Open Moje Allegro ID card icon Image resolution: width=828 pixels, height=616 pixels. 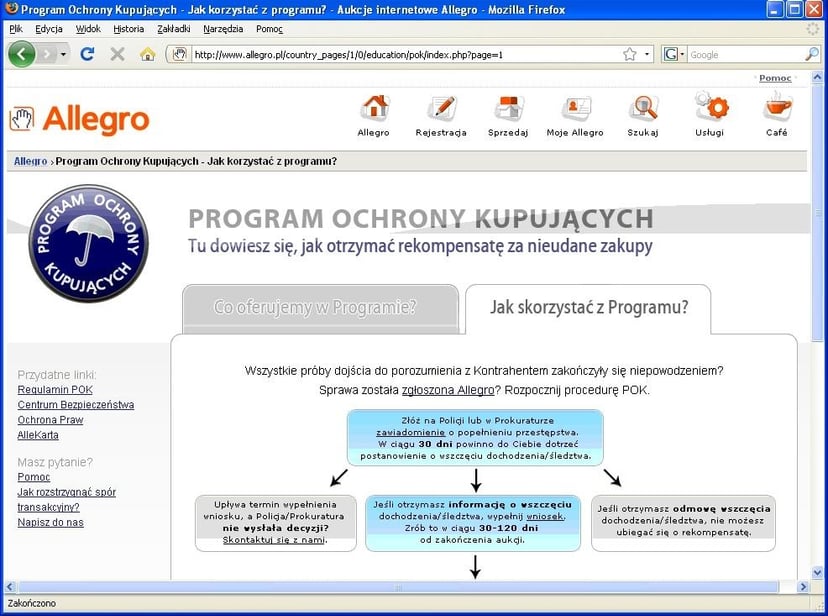575,108
